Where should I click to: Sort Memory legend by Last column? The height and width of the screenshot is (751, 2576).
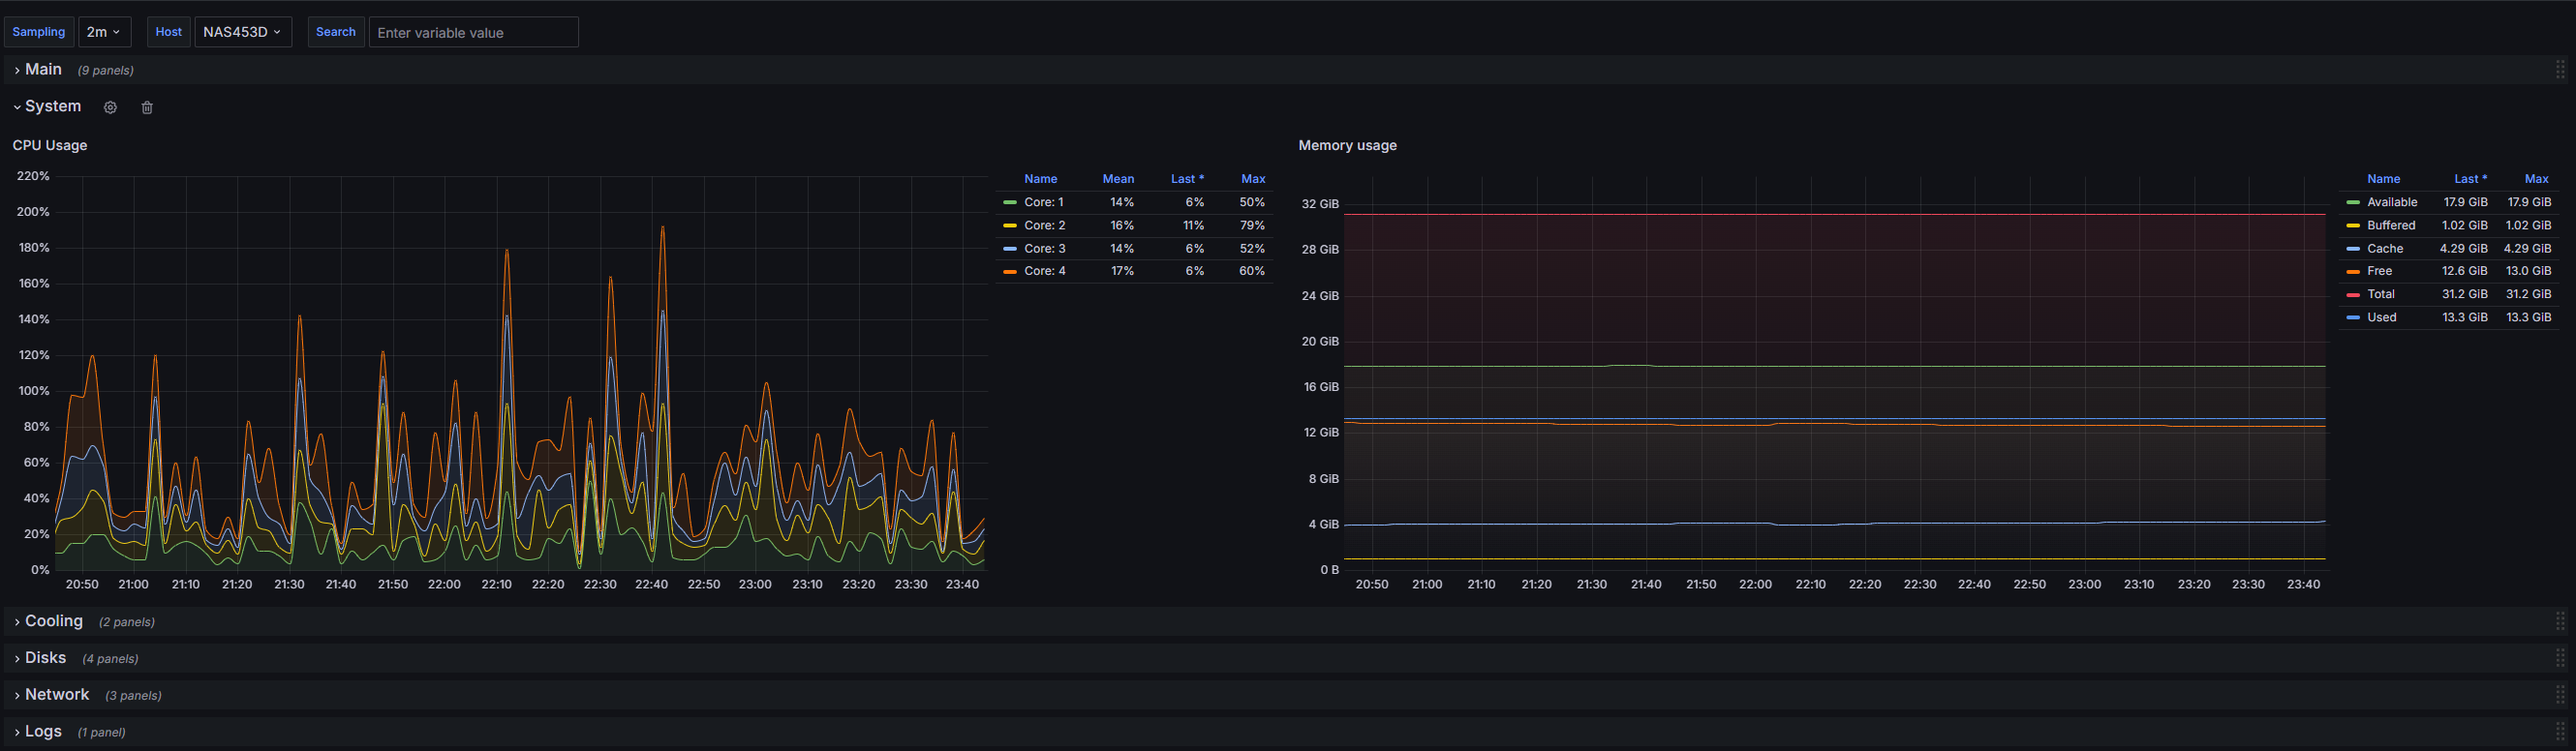(2470, 179)
